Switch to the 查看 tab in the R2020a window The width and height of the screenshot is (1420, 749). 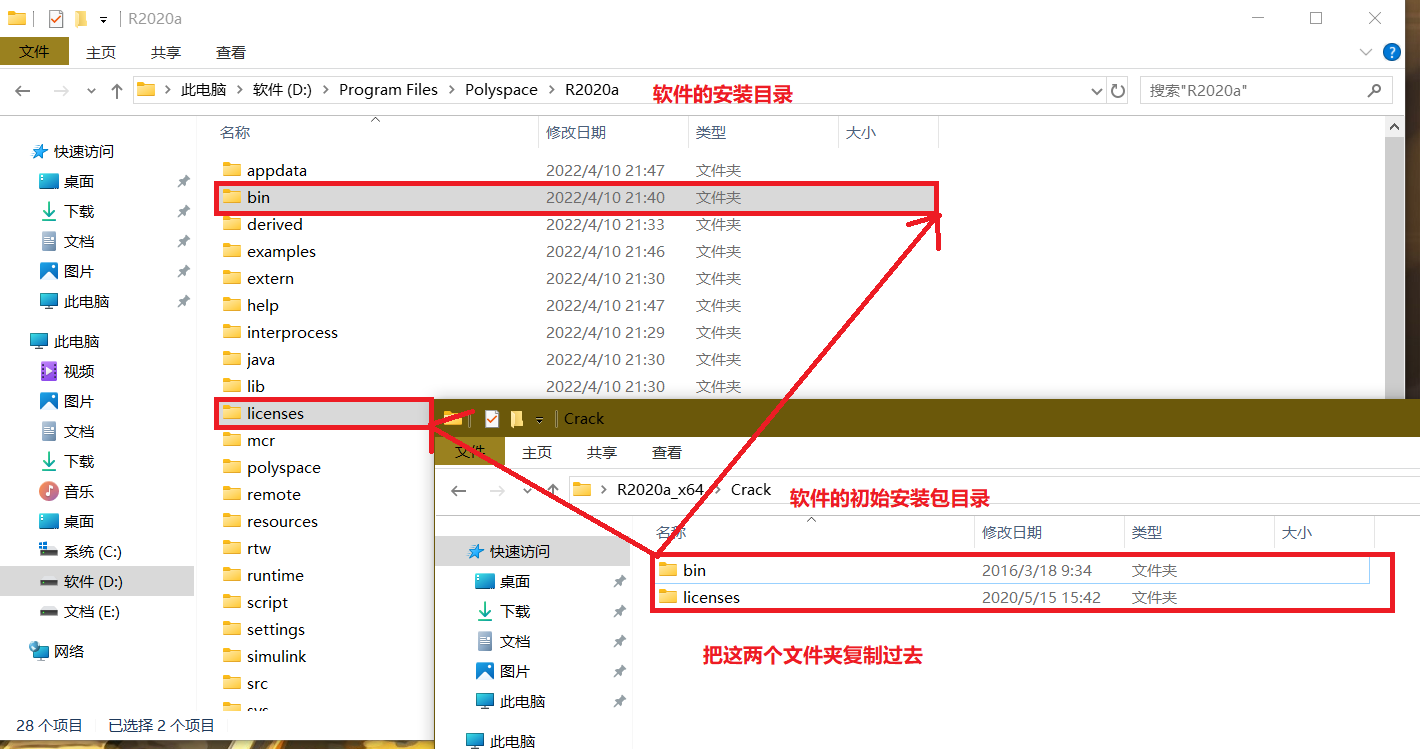[x=230, y=52]
